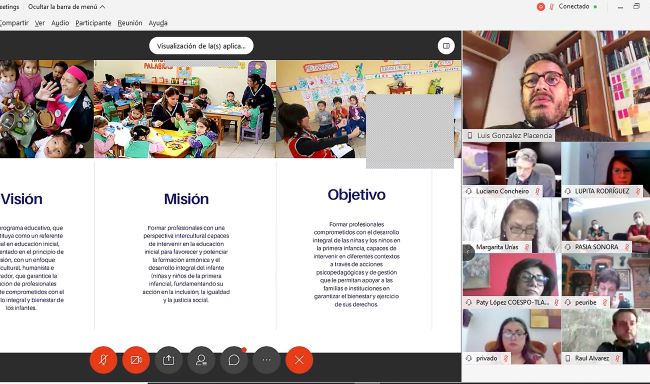The height and width of the screenshot is (384, 650).
Task: Open the Compartir menu
Action: pyautogui.click(x=14, y=23)
